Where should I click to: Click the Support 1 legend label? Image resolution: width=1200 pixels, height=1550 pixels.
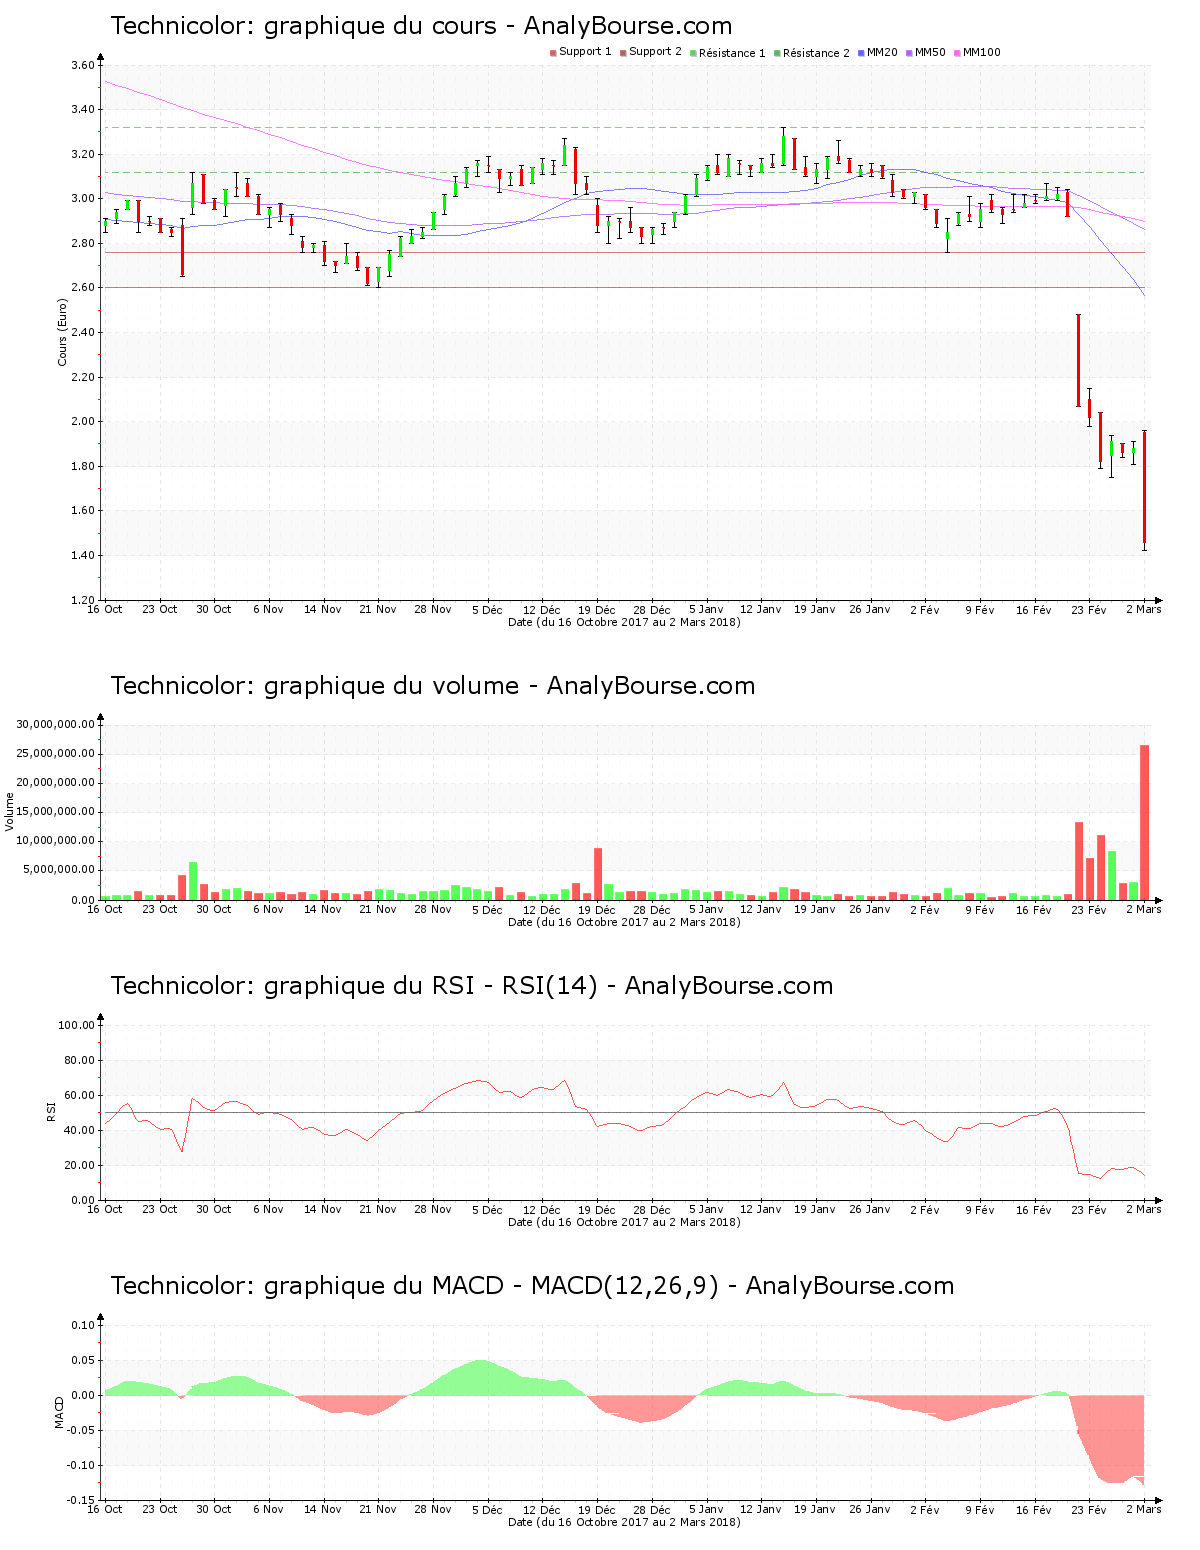585,52
